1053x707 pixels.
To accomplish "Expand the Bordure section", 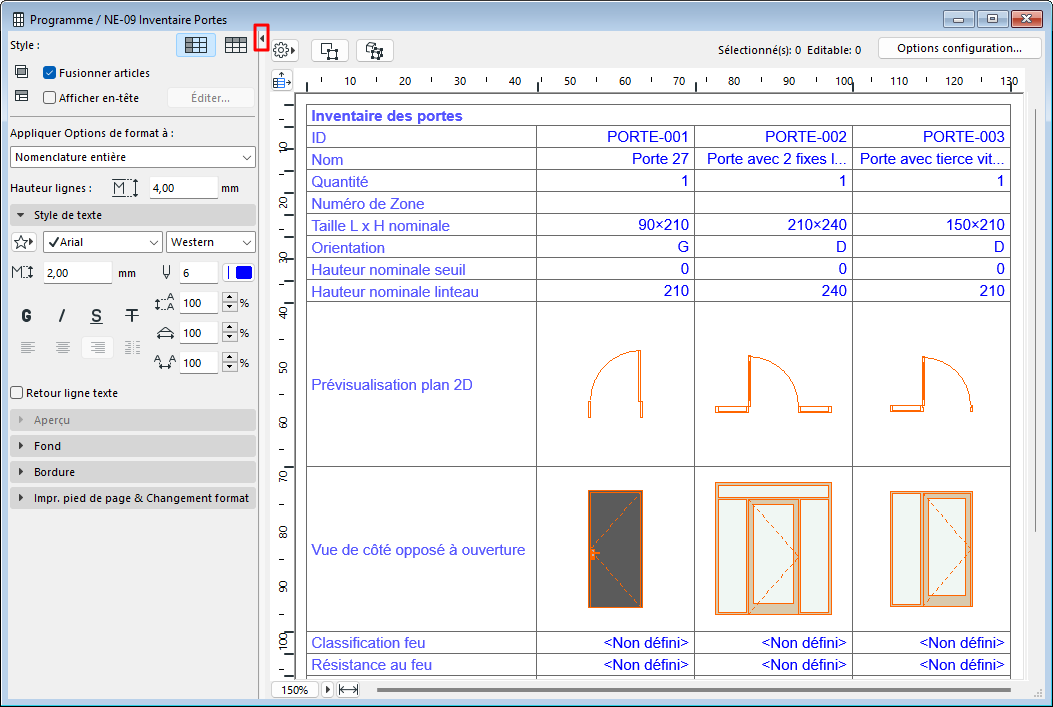I will 132,472.
